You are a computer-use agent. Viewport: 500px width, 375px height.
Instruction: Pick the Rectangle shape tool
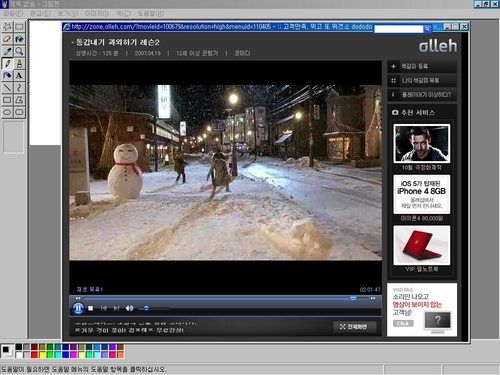click(x=7, y=100)
